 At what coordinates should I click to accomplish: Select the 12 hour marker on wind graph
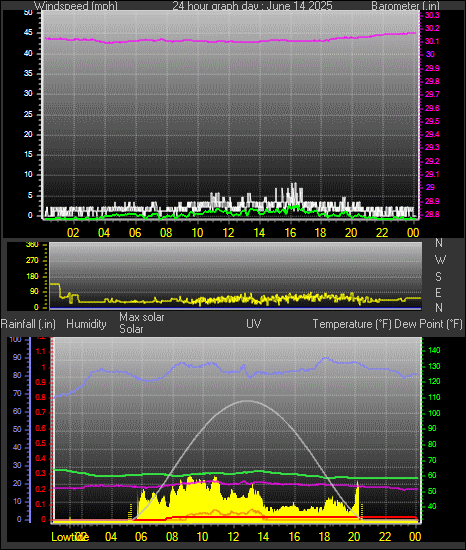pos(228,233)
